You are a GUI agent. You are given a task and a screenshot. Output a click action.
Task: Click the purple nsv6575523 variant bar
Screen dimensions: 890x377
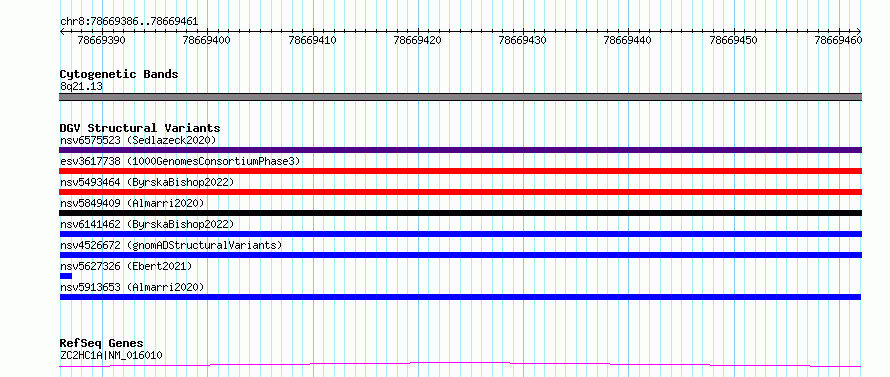tap(460, 150)
